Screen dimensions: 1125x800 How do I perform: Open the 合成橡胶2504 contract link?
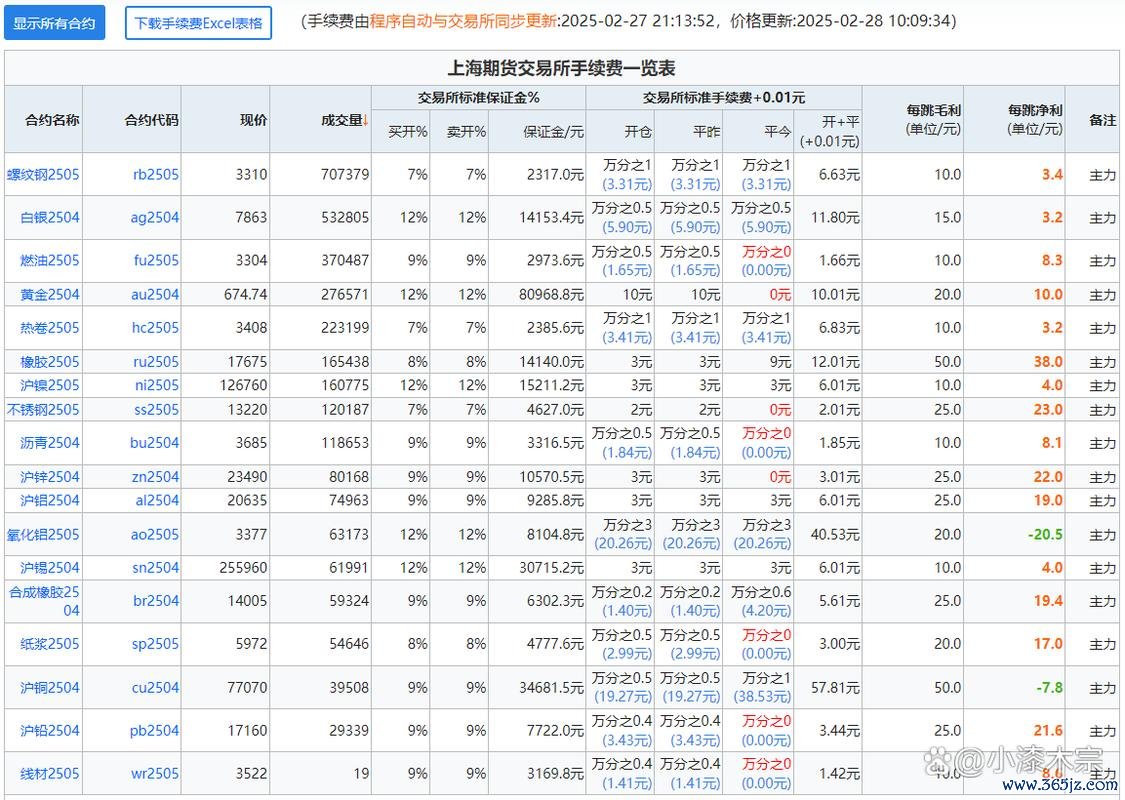[x=44, y=601]
